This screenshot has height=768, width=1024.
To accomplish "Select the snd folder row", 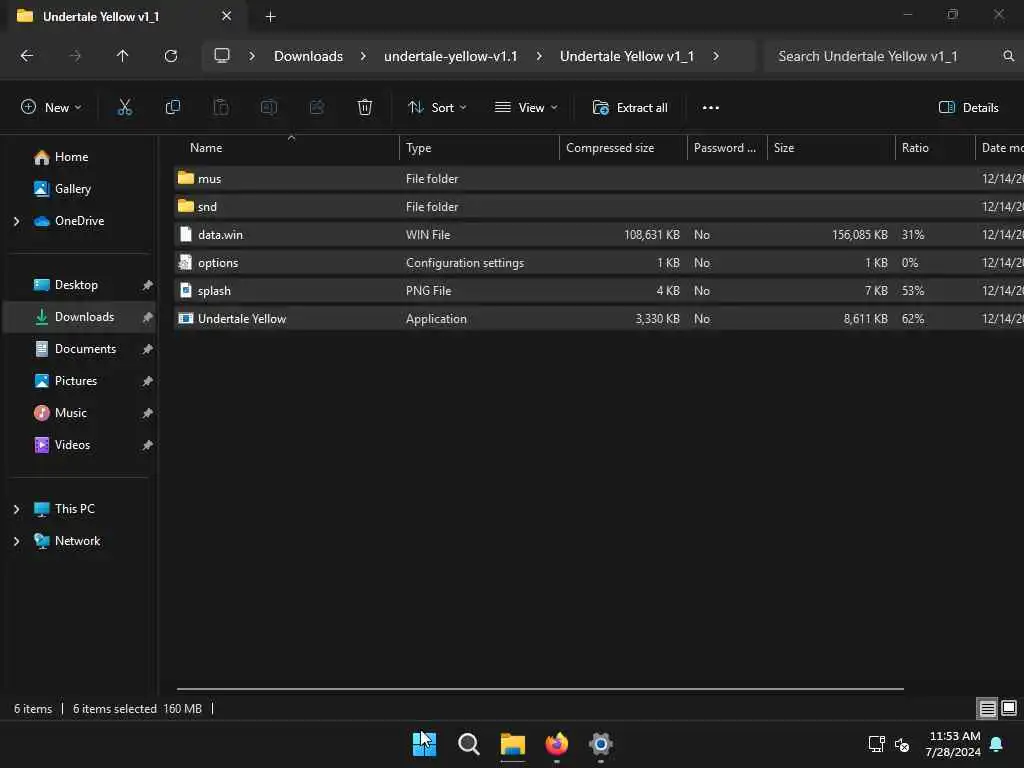I will click(x=599, y=206).
